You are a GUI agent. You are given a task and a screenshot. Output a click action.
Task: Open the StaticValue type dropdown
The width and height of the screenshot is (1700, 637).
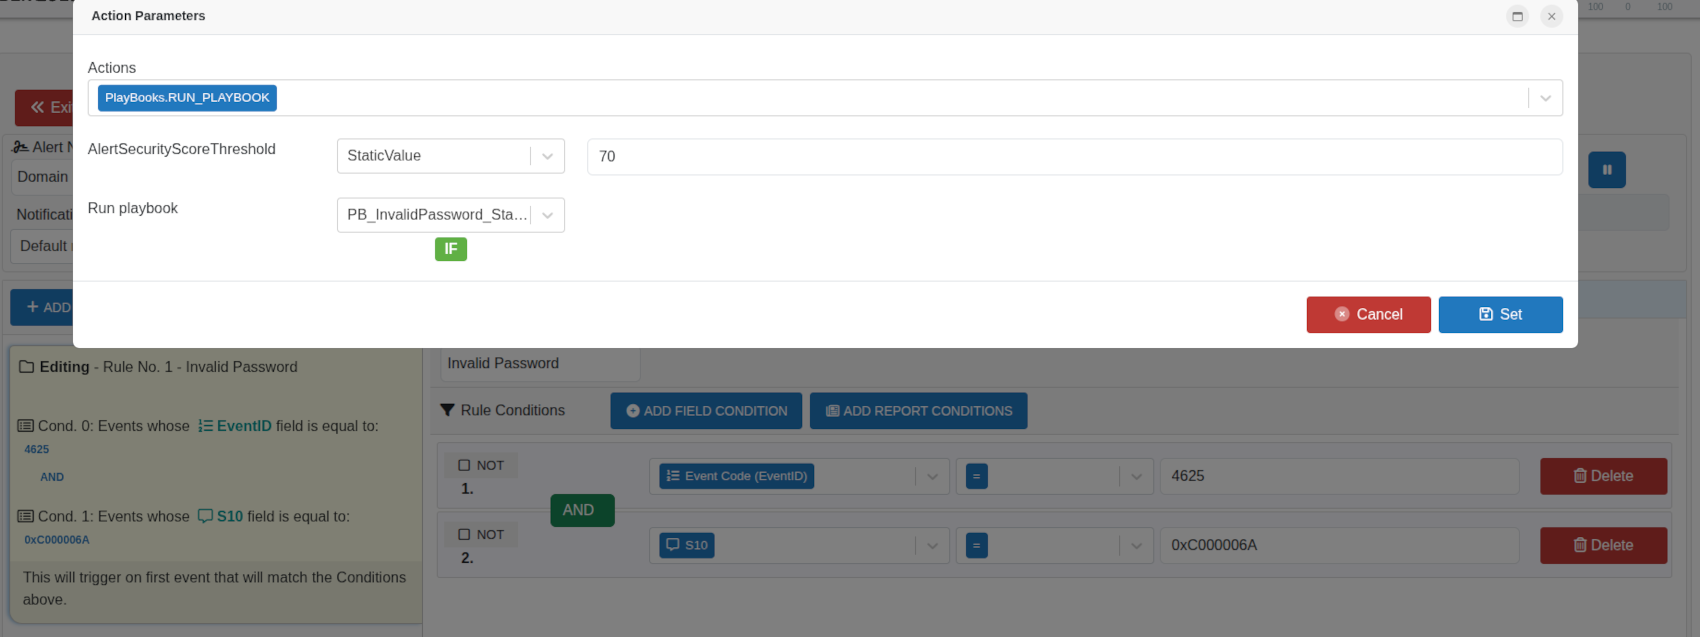[x=547, y=156]
